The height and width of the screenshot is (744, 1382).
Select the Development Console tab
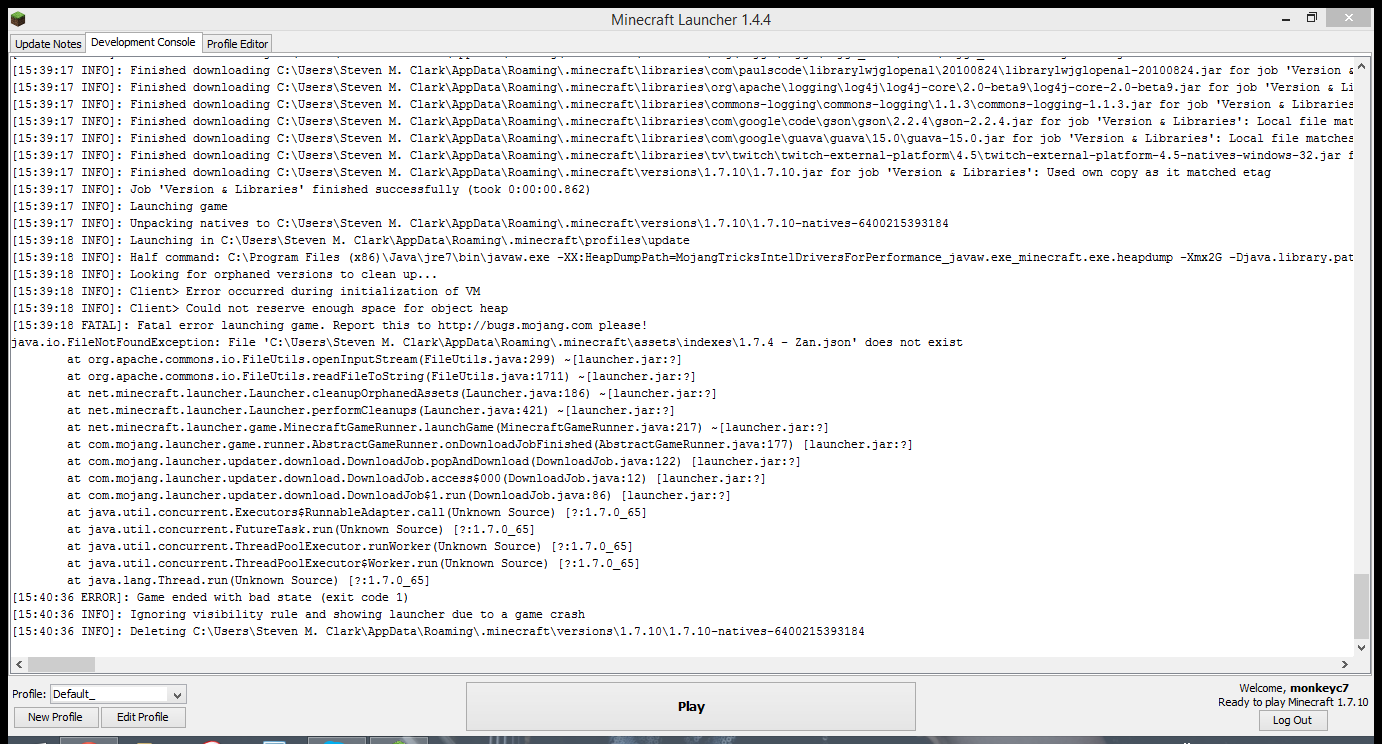[x=143, y=42]
